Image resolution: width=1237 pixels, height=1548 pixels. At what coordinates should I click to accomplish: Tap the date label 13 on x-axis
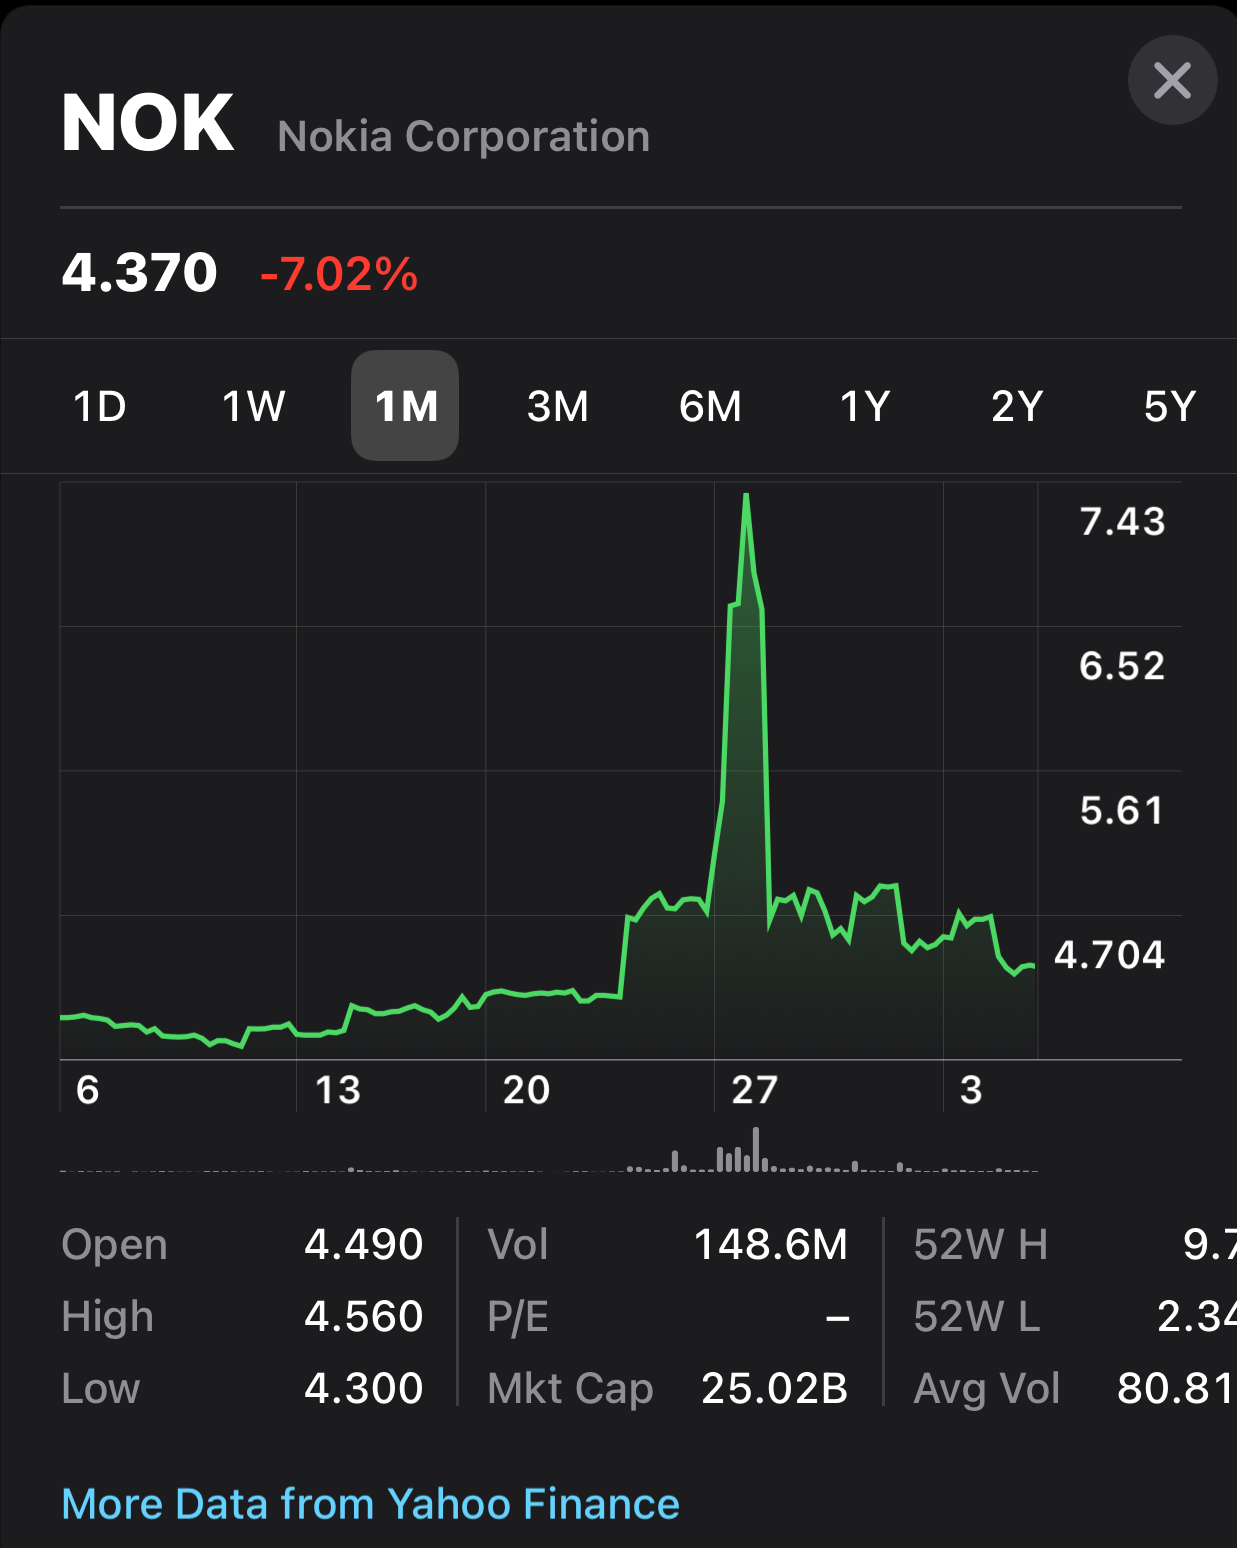pos(338,1089)
